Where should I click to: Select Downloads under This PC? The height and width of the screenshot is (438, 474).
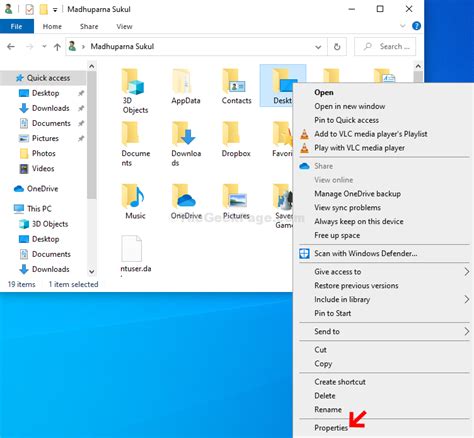tap(51, 269)
